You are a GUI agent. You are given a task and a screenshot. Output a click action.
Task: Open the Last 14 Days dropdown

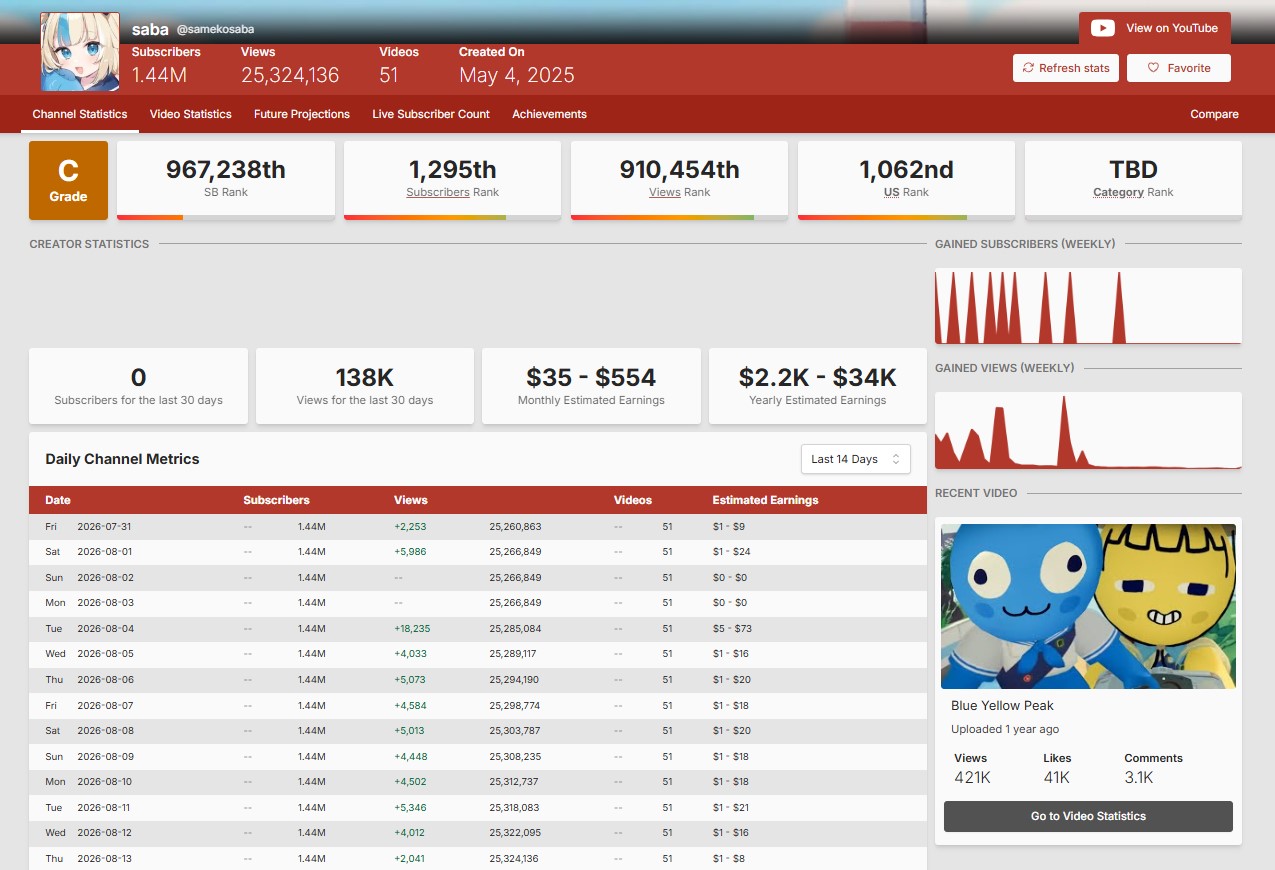coord(856,459)
